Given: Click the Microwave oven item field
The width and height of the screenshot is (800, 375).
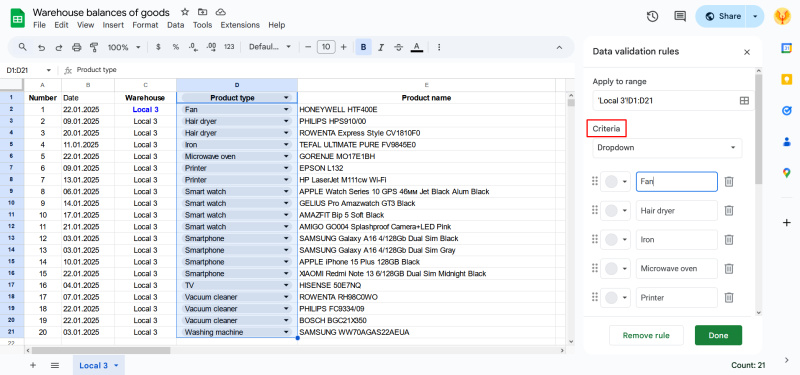Looking at the screenshot, I should pyautogui.click(x=677, y=268).
